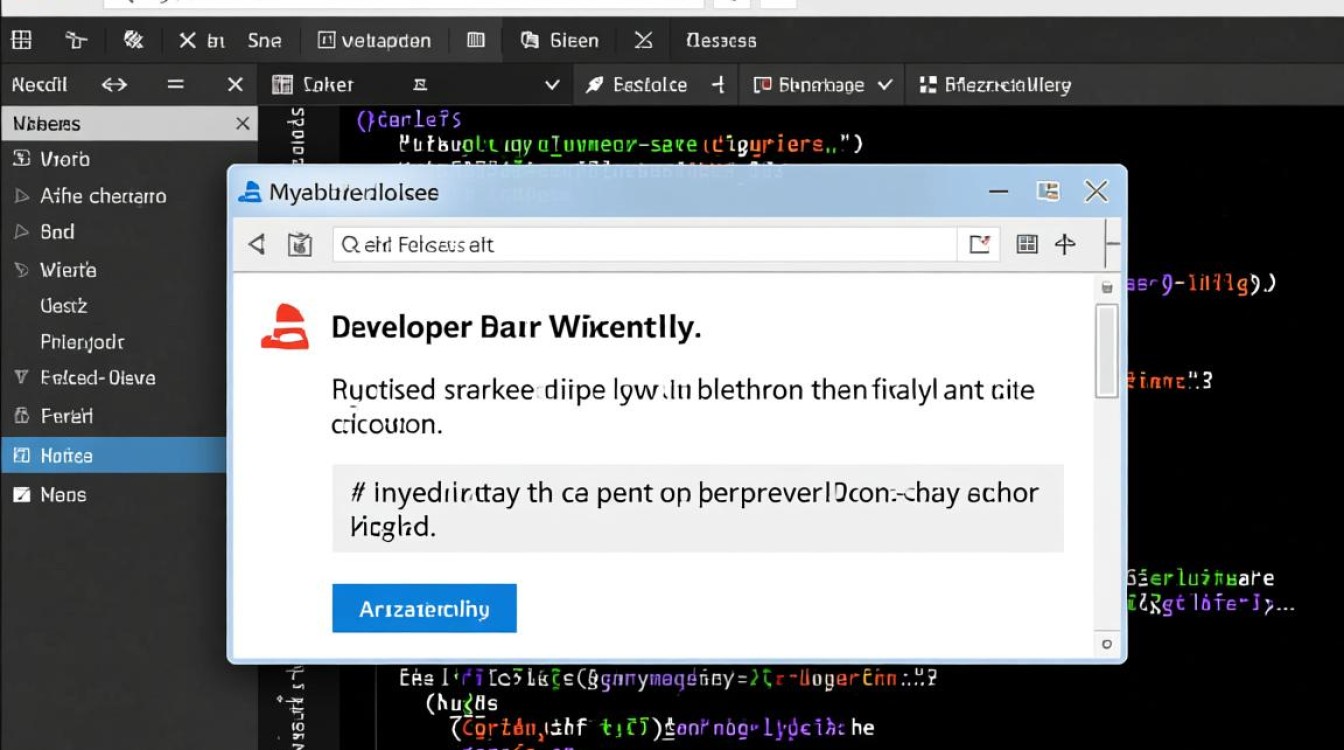Click the grid icon in the dialog toolbar
Viewport: 1344px width, 750px height.
point(1027,244)
